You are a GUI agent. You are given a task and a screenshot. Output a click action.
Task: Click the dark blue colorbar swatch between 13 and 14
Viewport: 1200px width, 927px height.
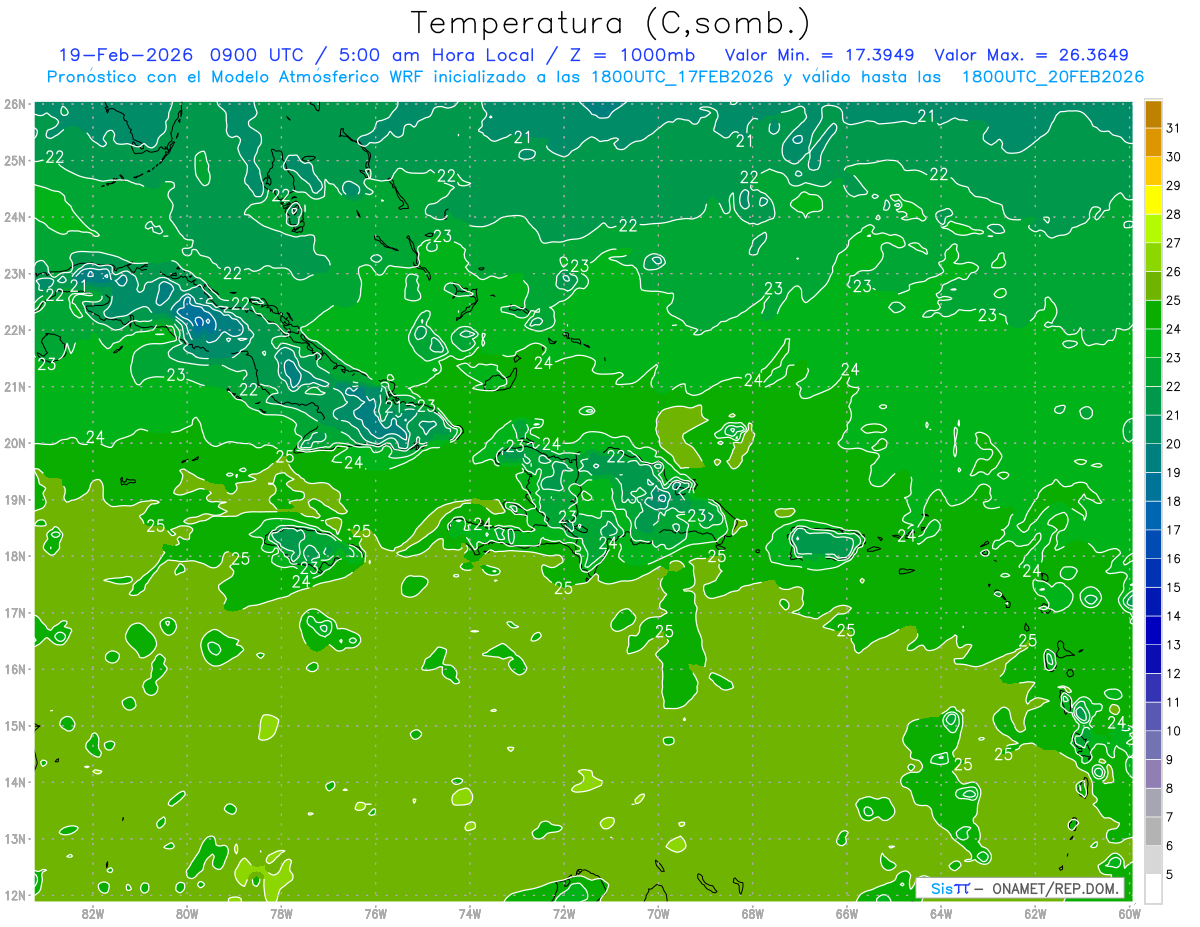coord(1153,630)
